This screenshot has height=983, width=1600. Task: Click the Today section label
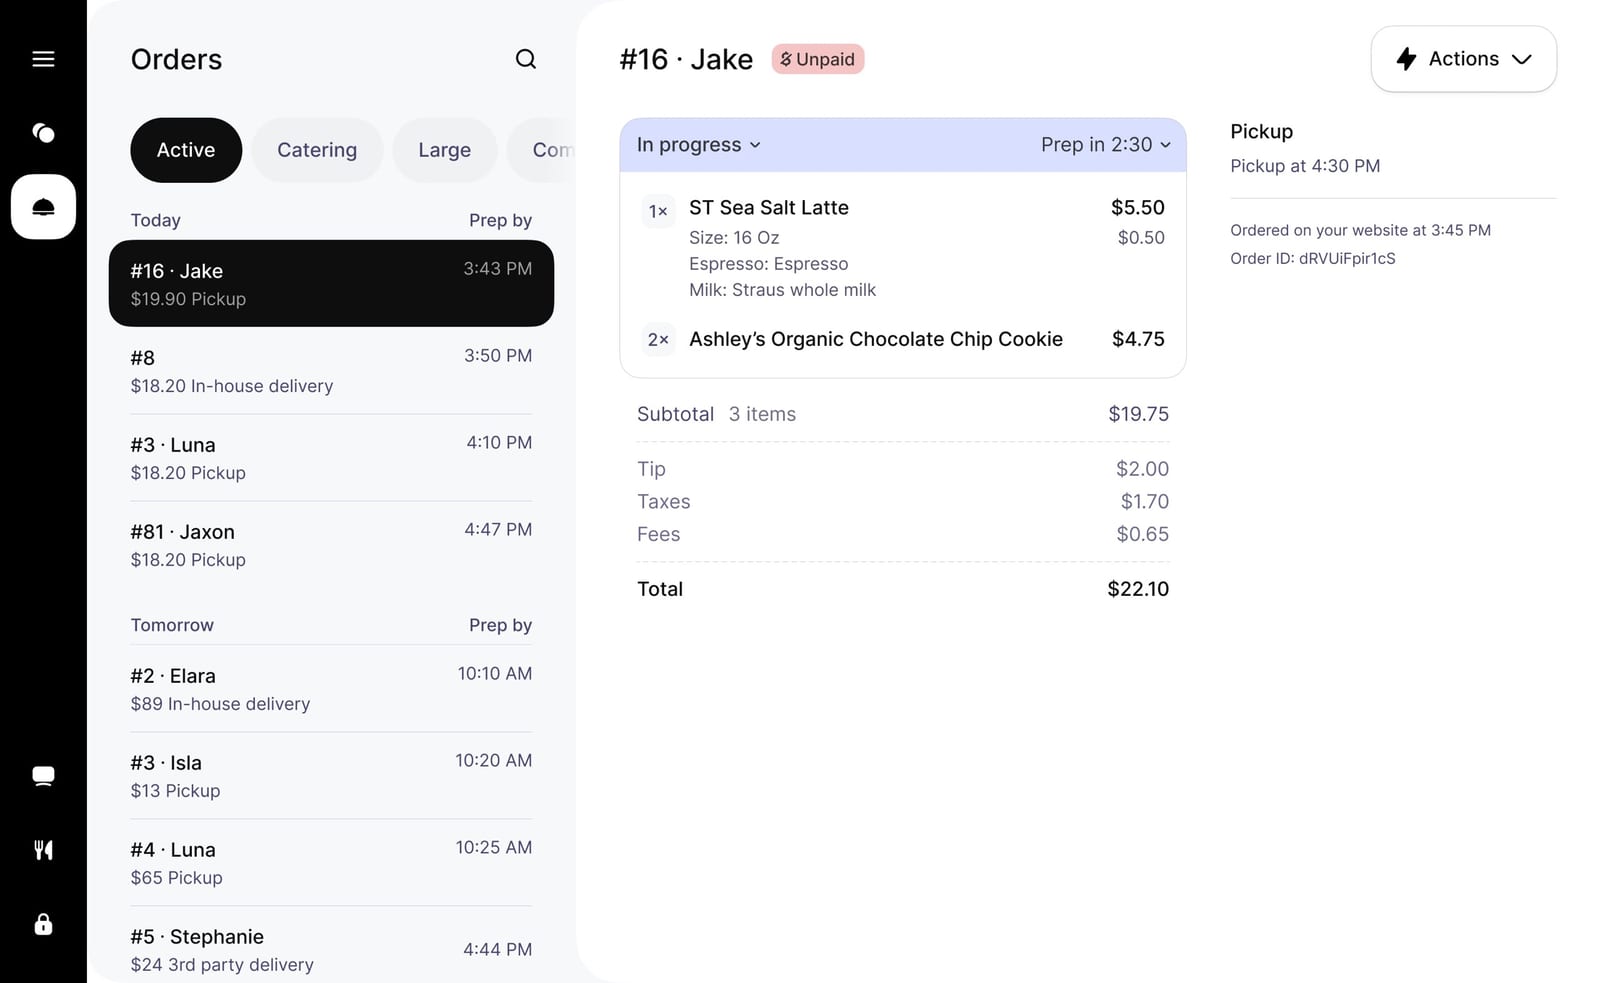tap(156, 220)
